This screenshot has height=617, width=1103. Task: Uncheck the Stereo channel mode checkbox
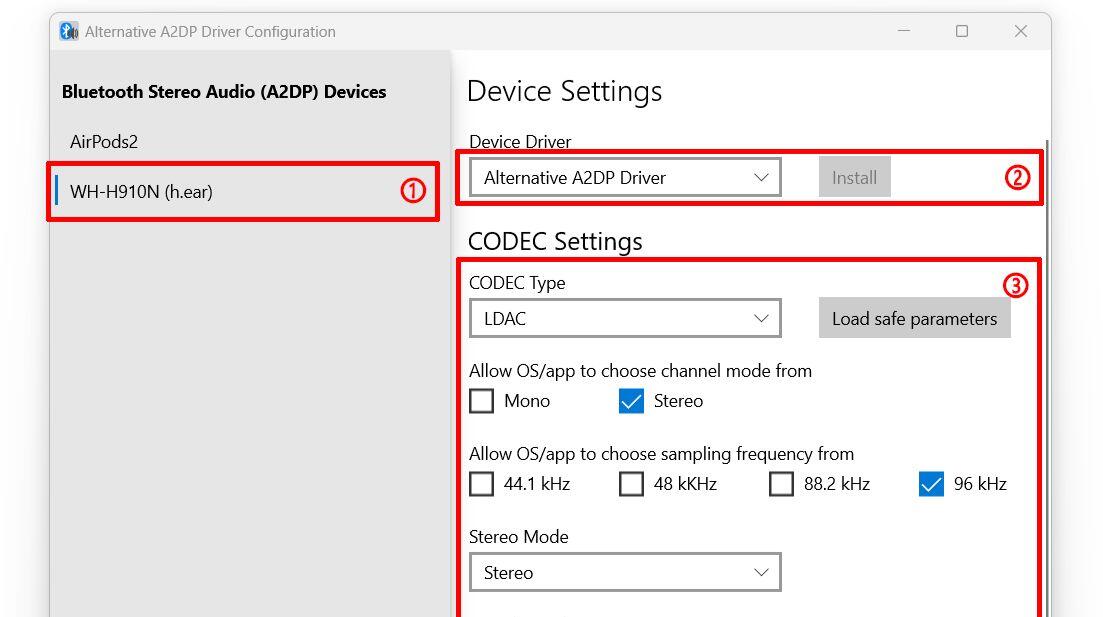[x=631, y=401]
